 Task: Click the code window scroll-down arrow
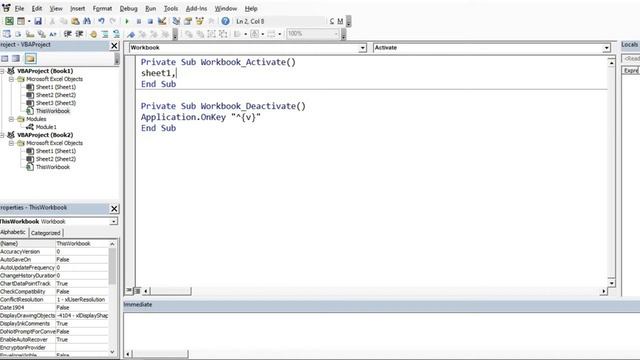click(x=611, y=283)
